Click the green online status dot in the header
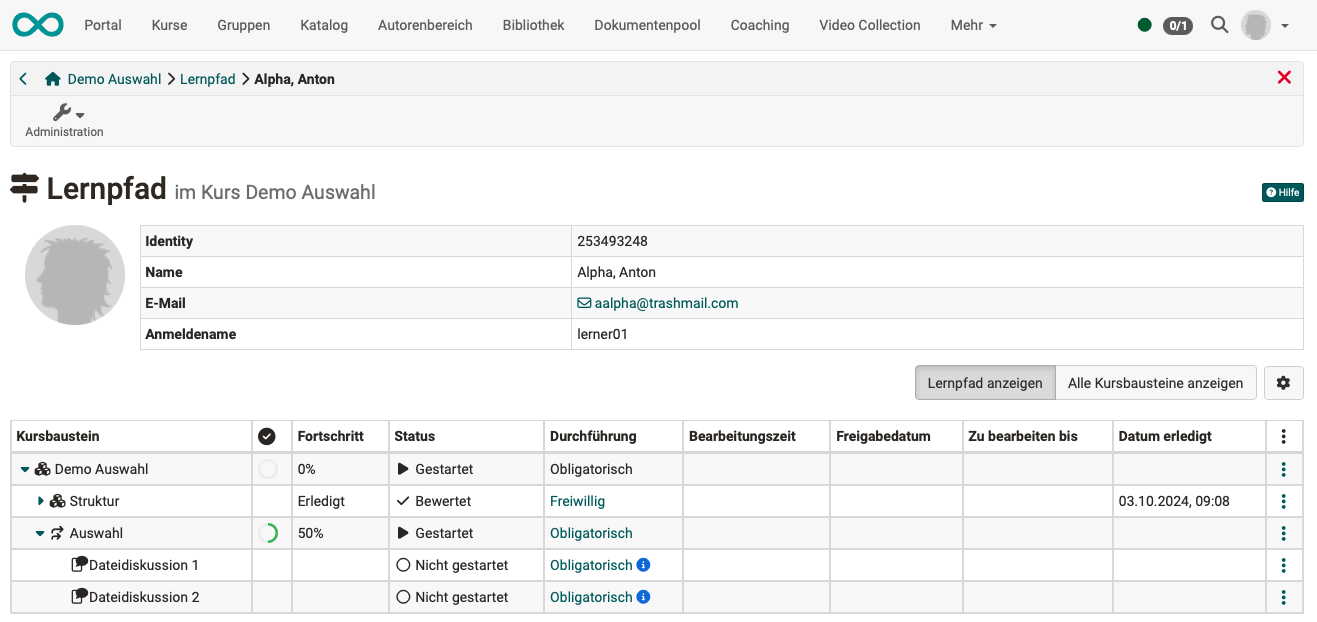1317x622 pixels. 1144,25
